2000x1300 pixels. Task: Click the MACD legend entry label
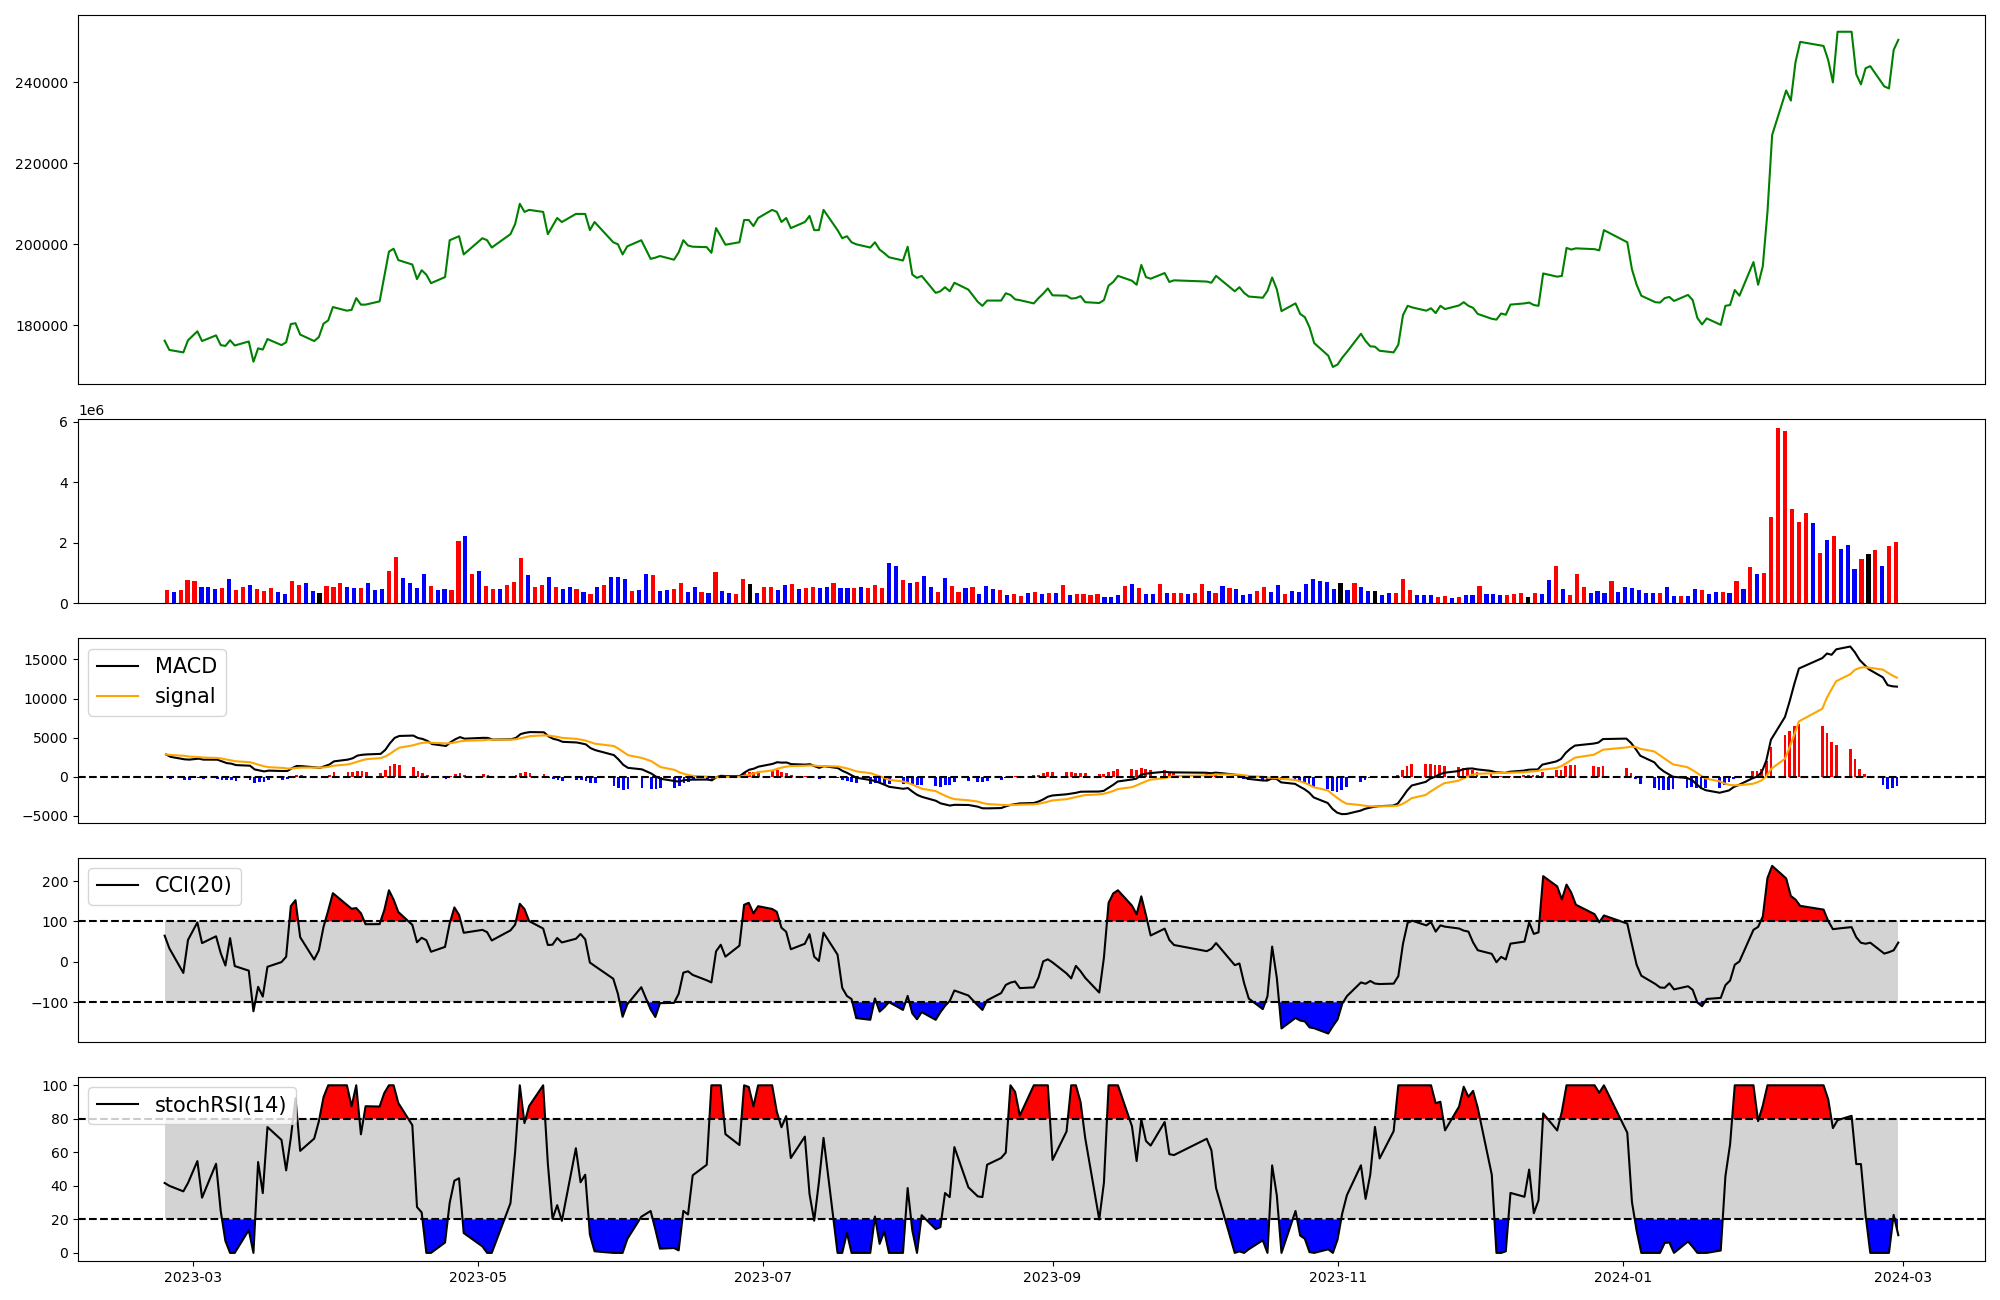(185, 666)
